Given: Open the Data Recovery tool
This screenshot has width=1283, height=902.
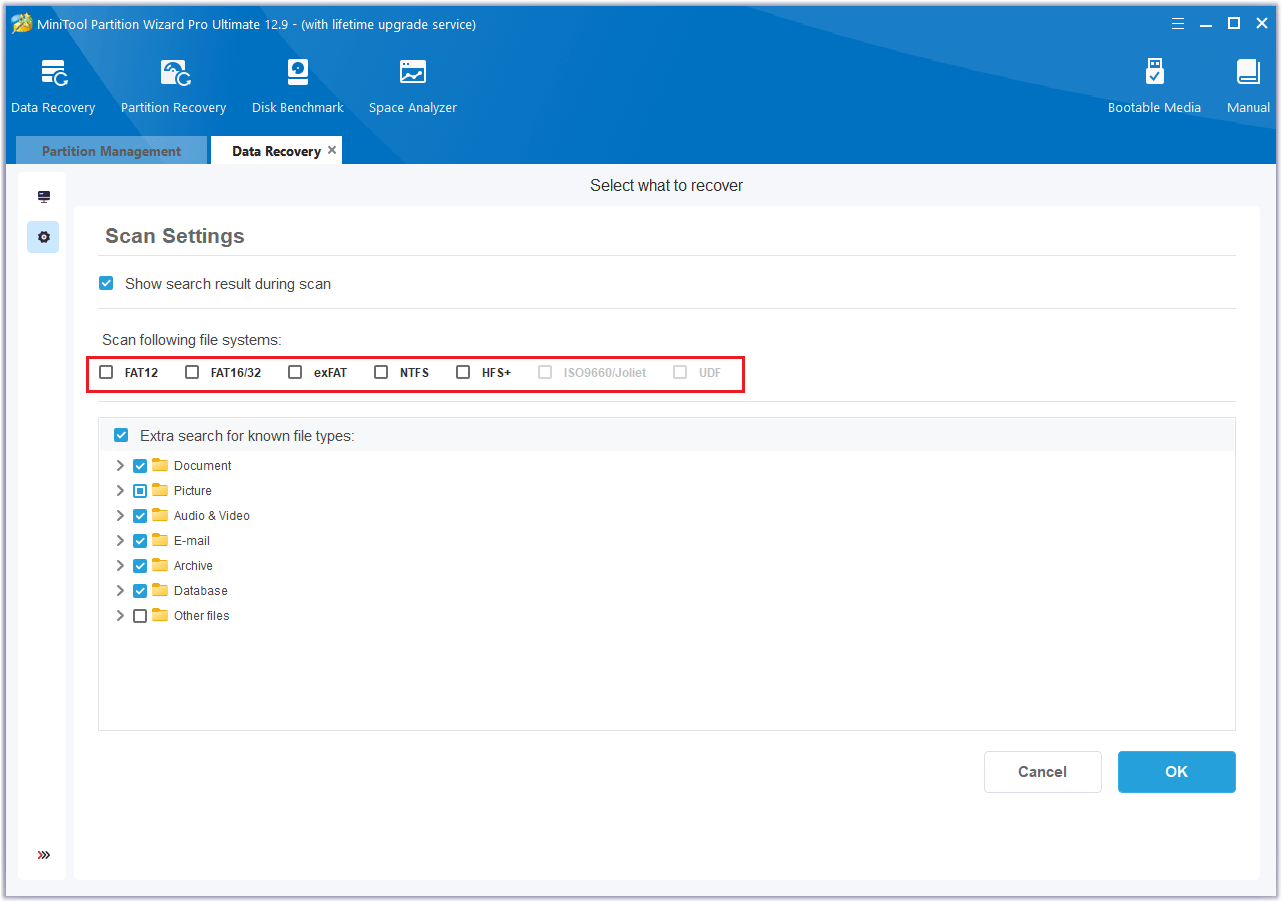Looking at the screenshot, I should [53, 86].
